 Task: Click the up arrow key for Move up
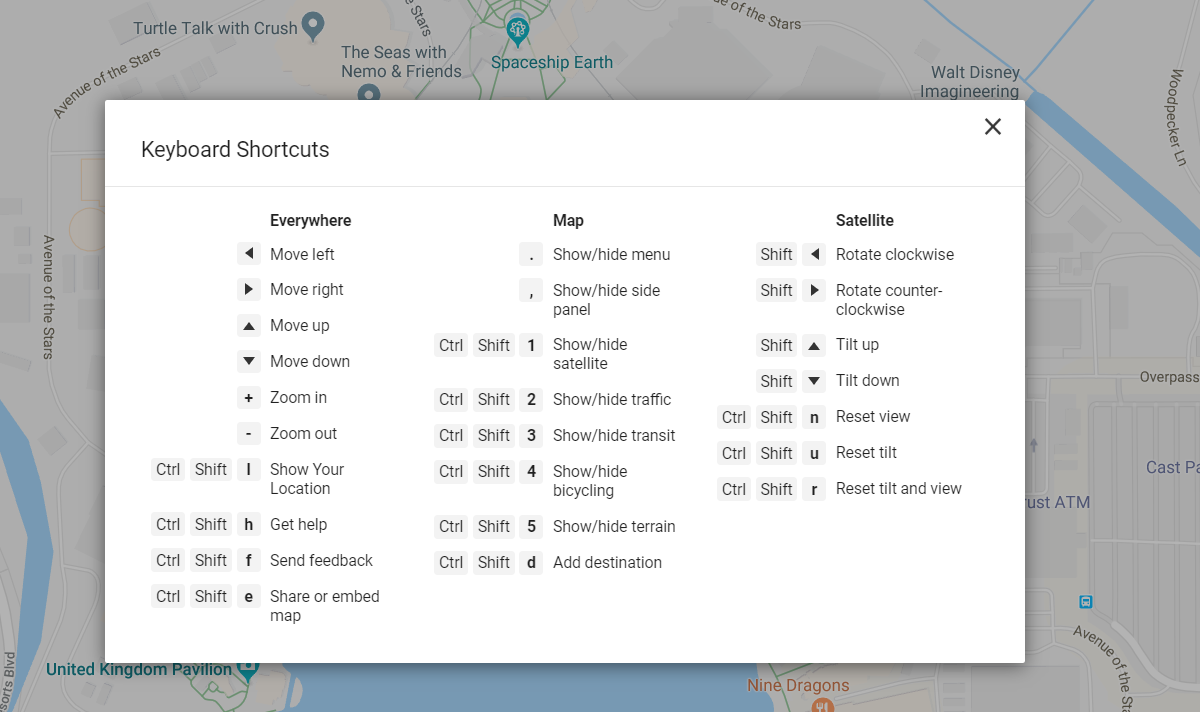(249, 325)
